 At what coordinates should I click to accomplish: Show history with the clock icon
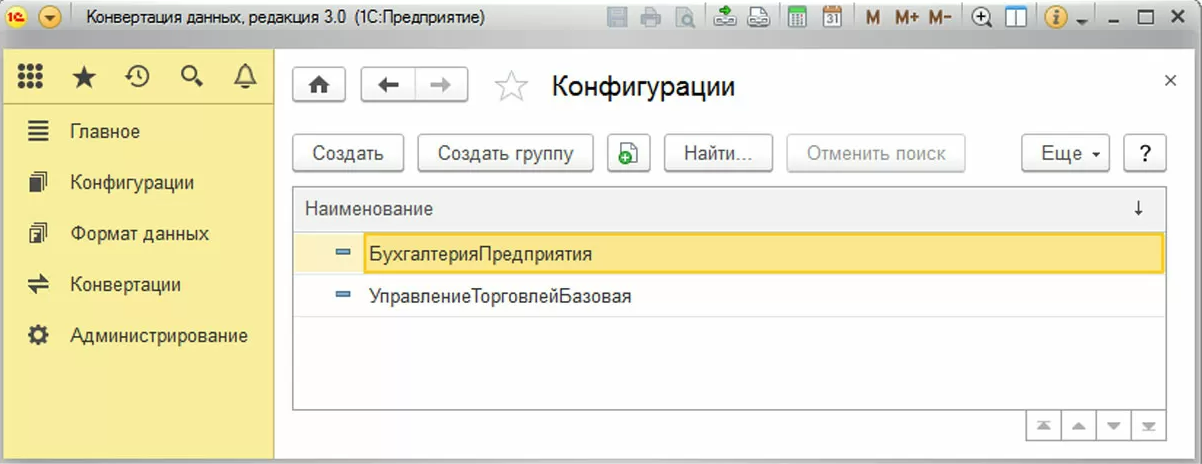pos(137,77)
